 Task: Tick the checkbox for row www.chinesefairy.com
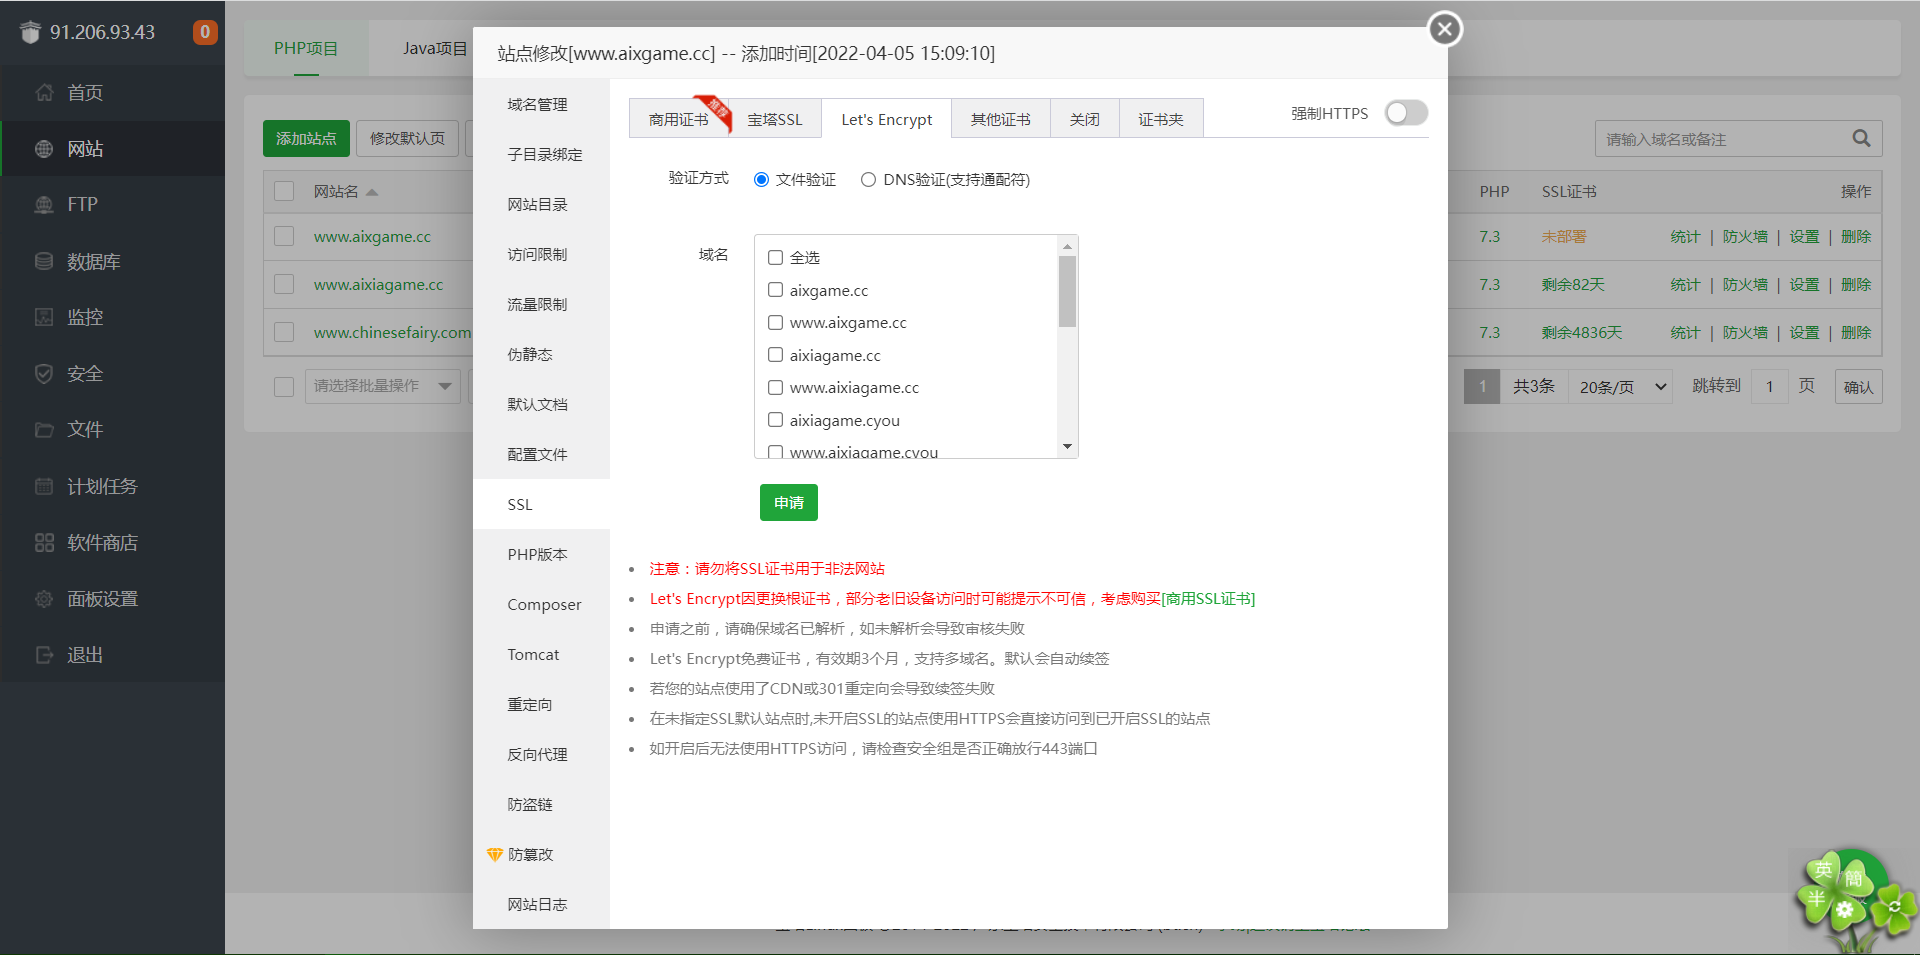coord(284,332)
